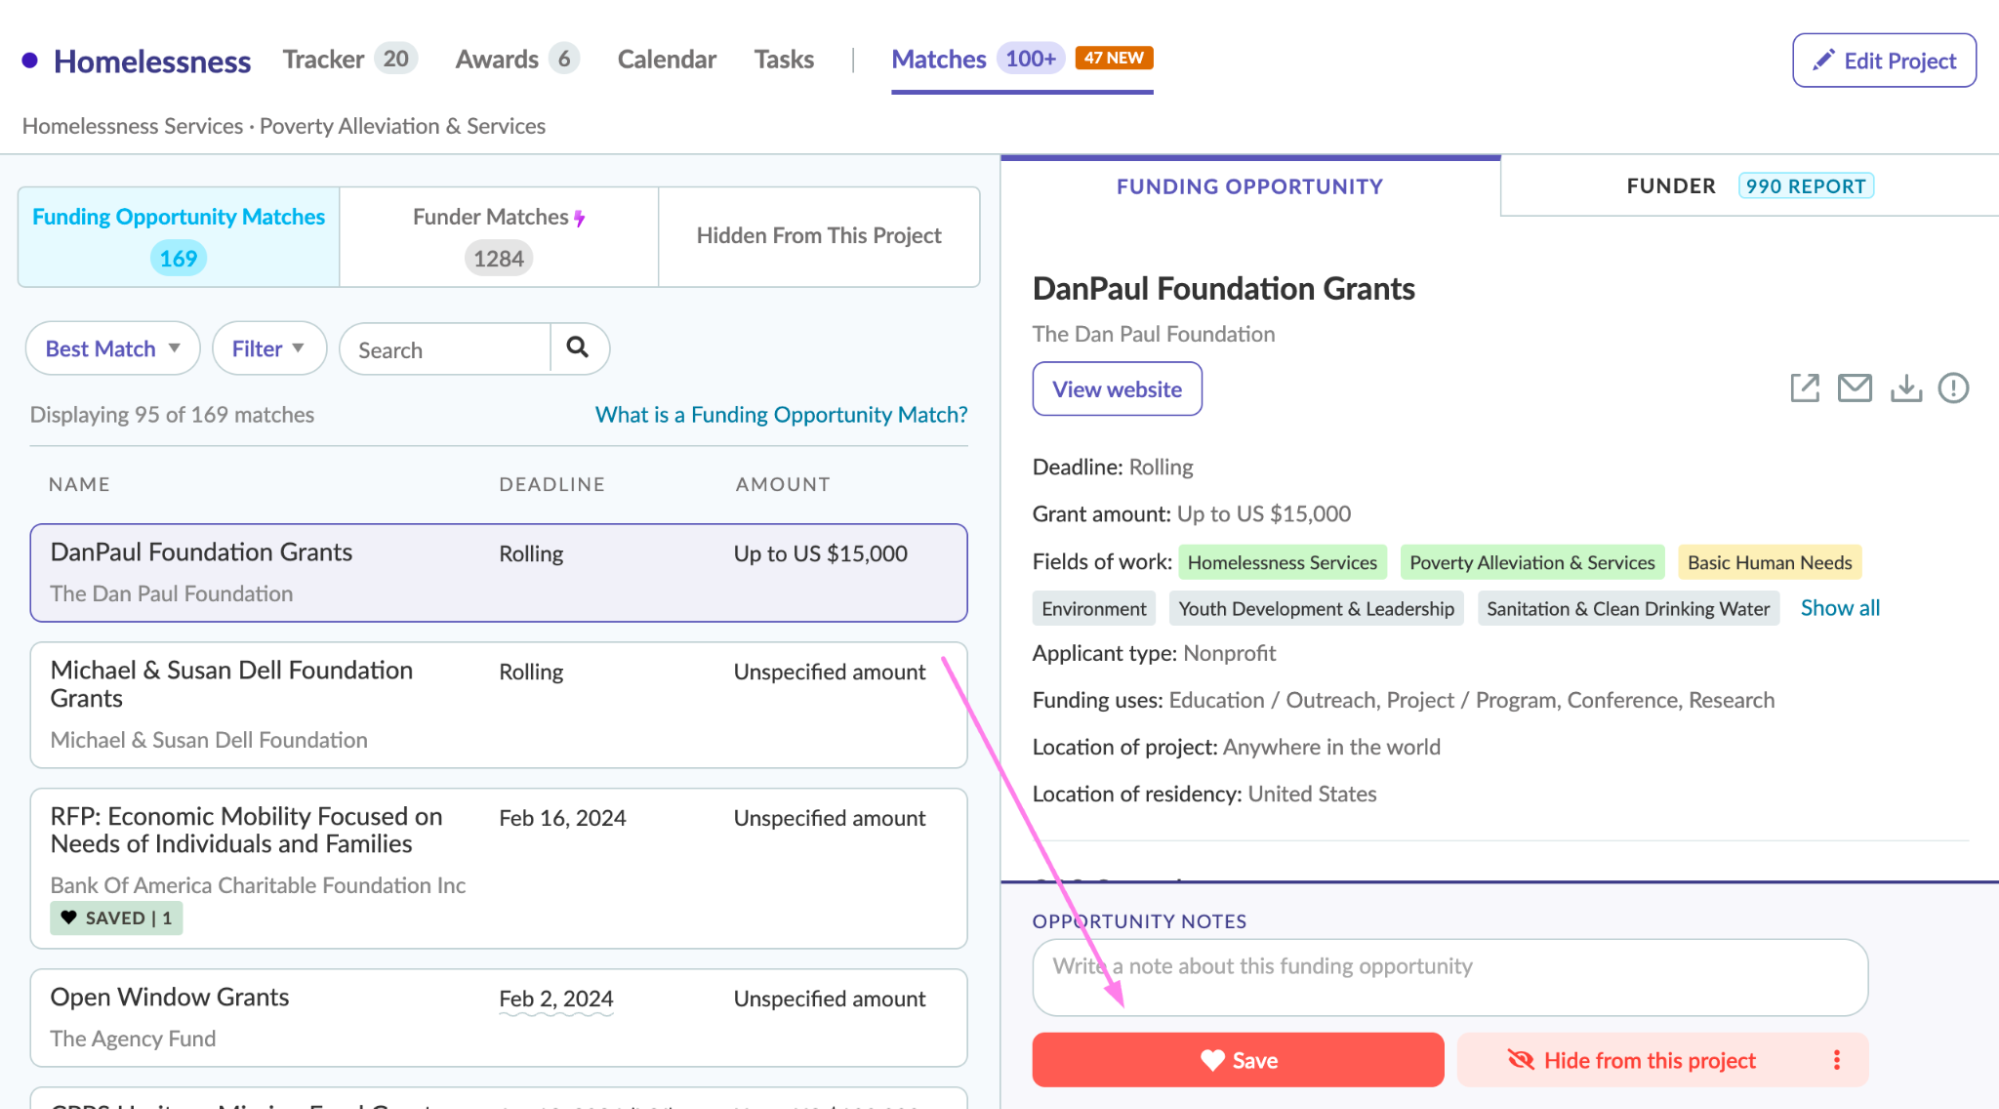
Task: Click the report issue exclamation icon
Action: tap(1952, 388)
